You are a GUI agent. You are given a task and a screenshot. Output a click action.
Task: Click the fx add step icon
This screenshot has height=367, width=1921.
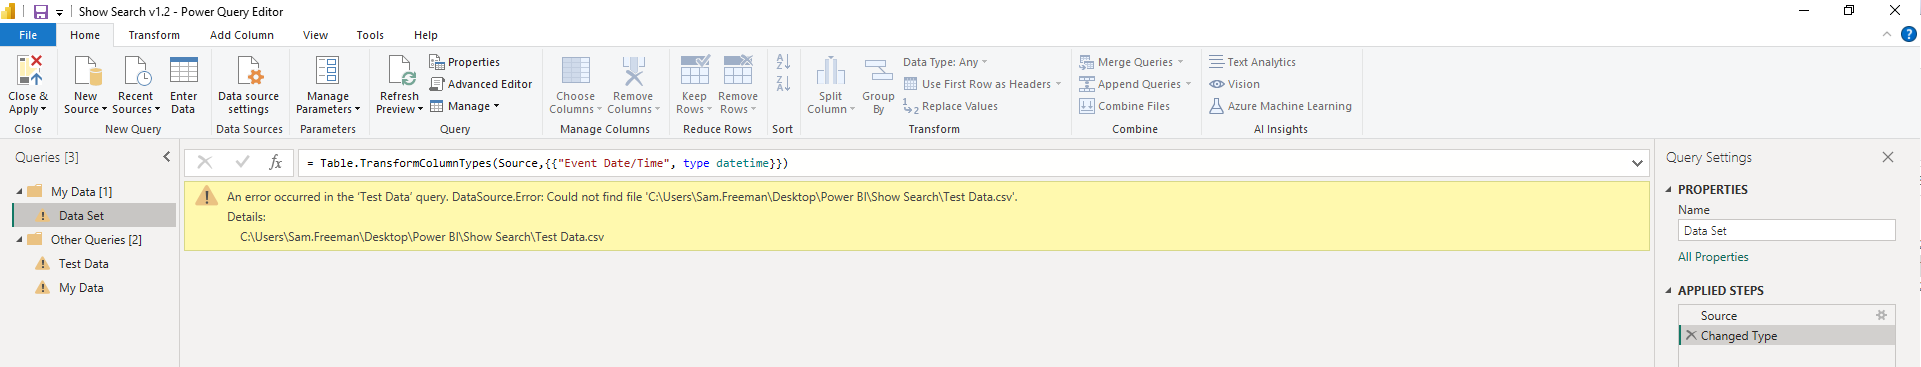pyautogui.click(x=276, y=162)
